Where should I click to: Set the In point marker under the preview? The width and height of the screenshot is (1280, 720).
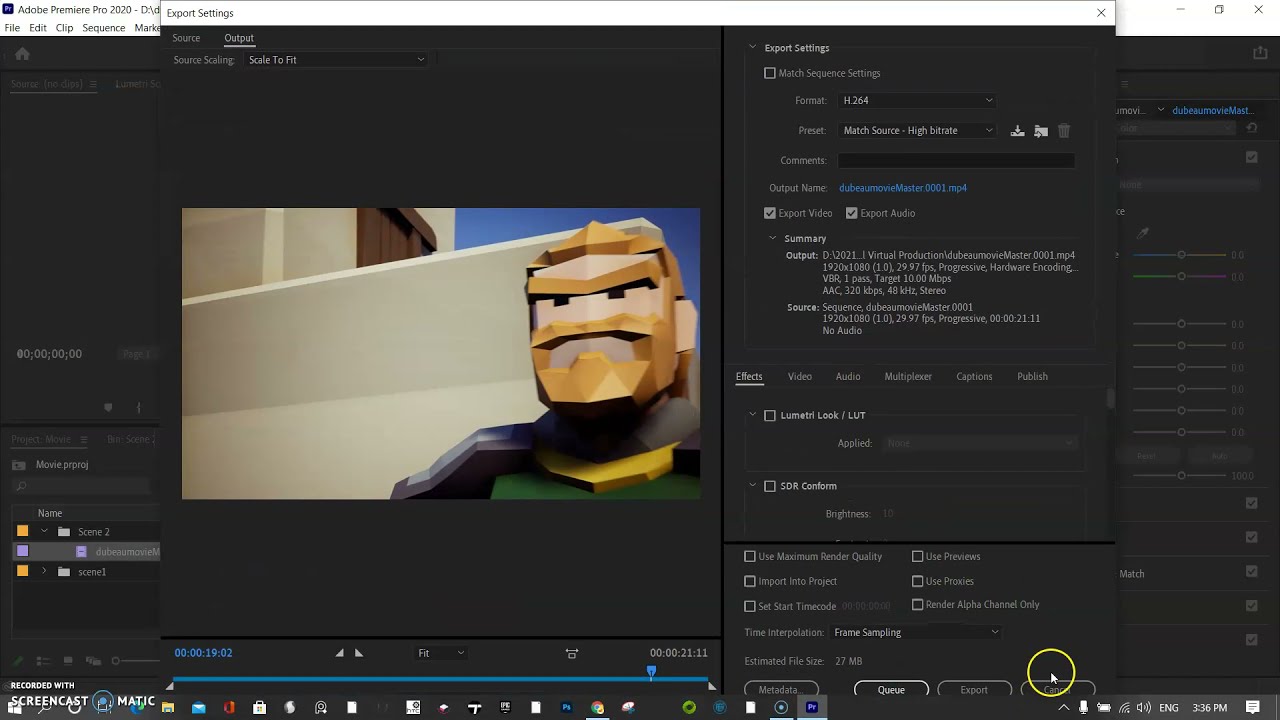coord(340,653)
